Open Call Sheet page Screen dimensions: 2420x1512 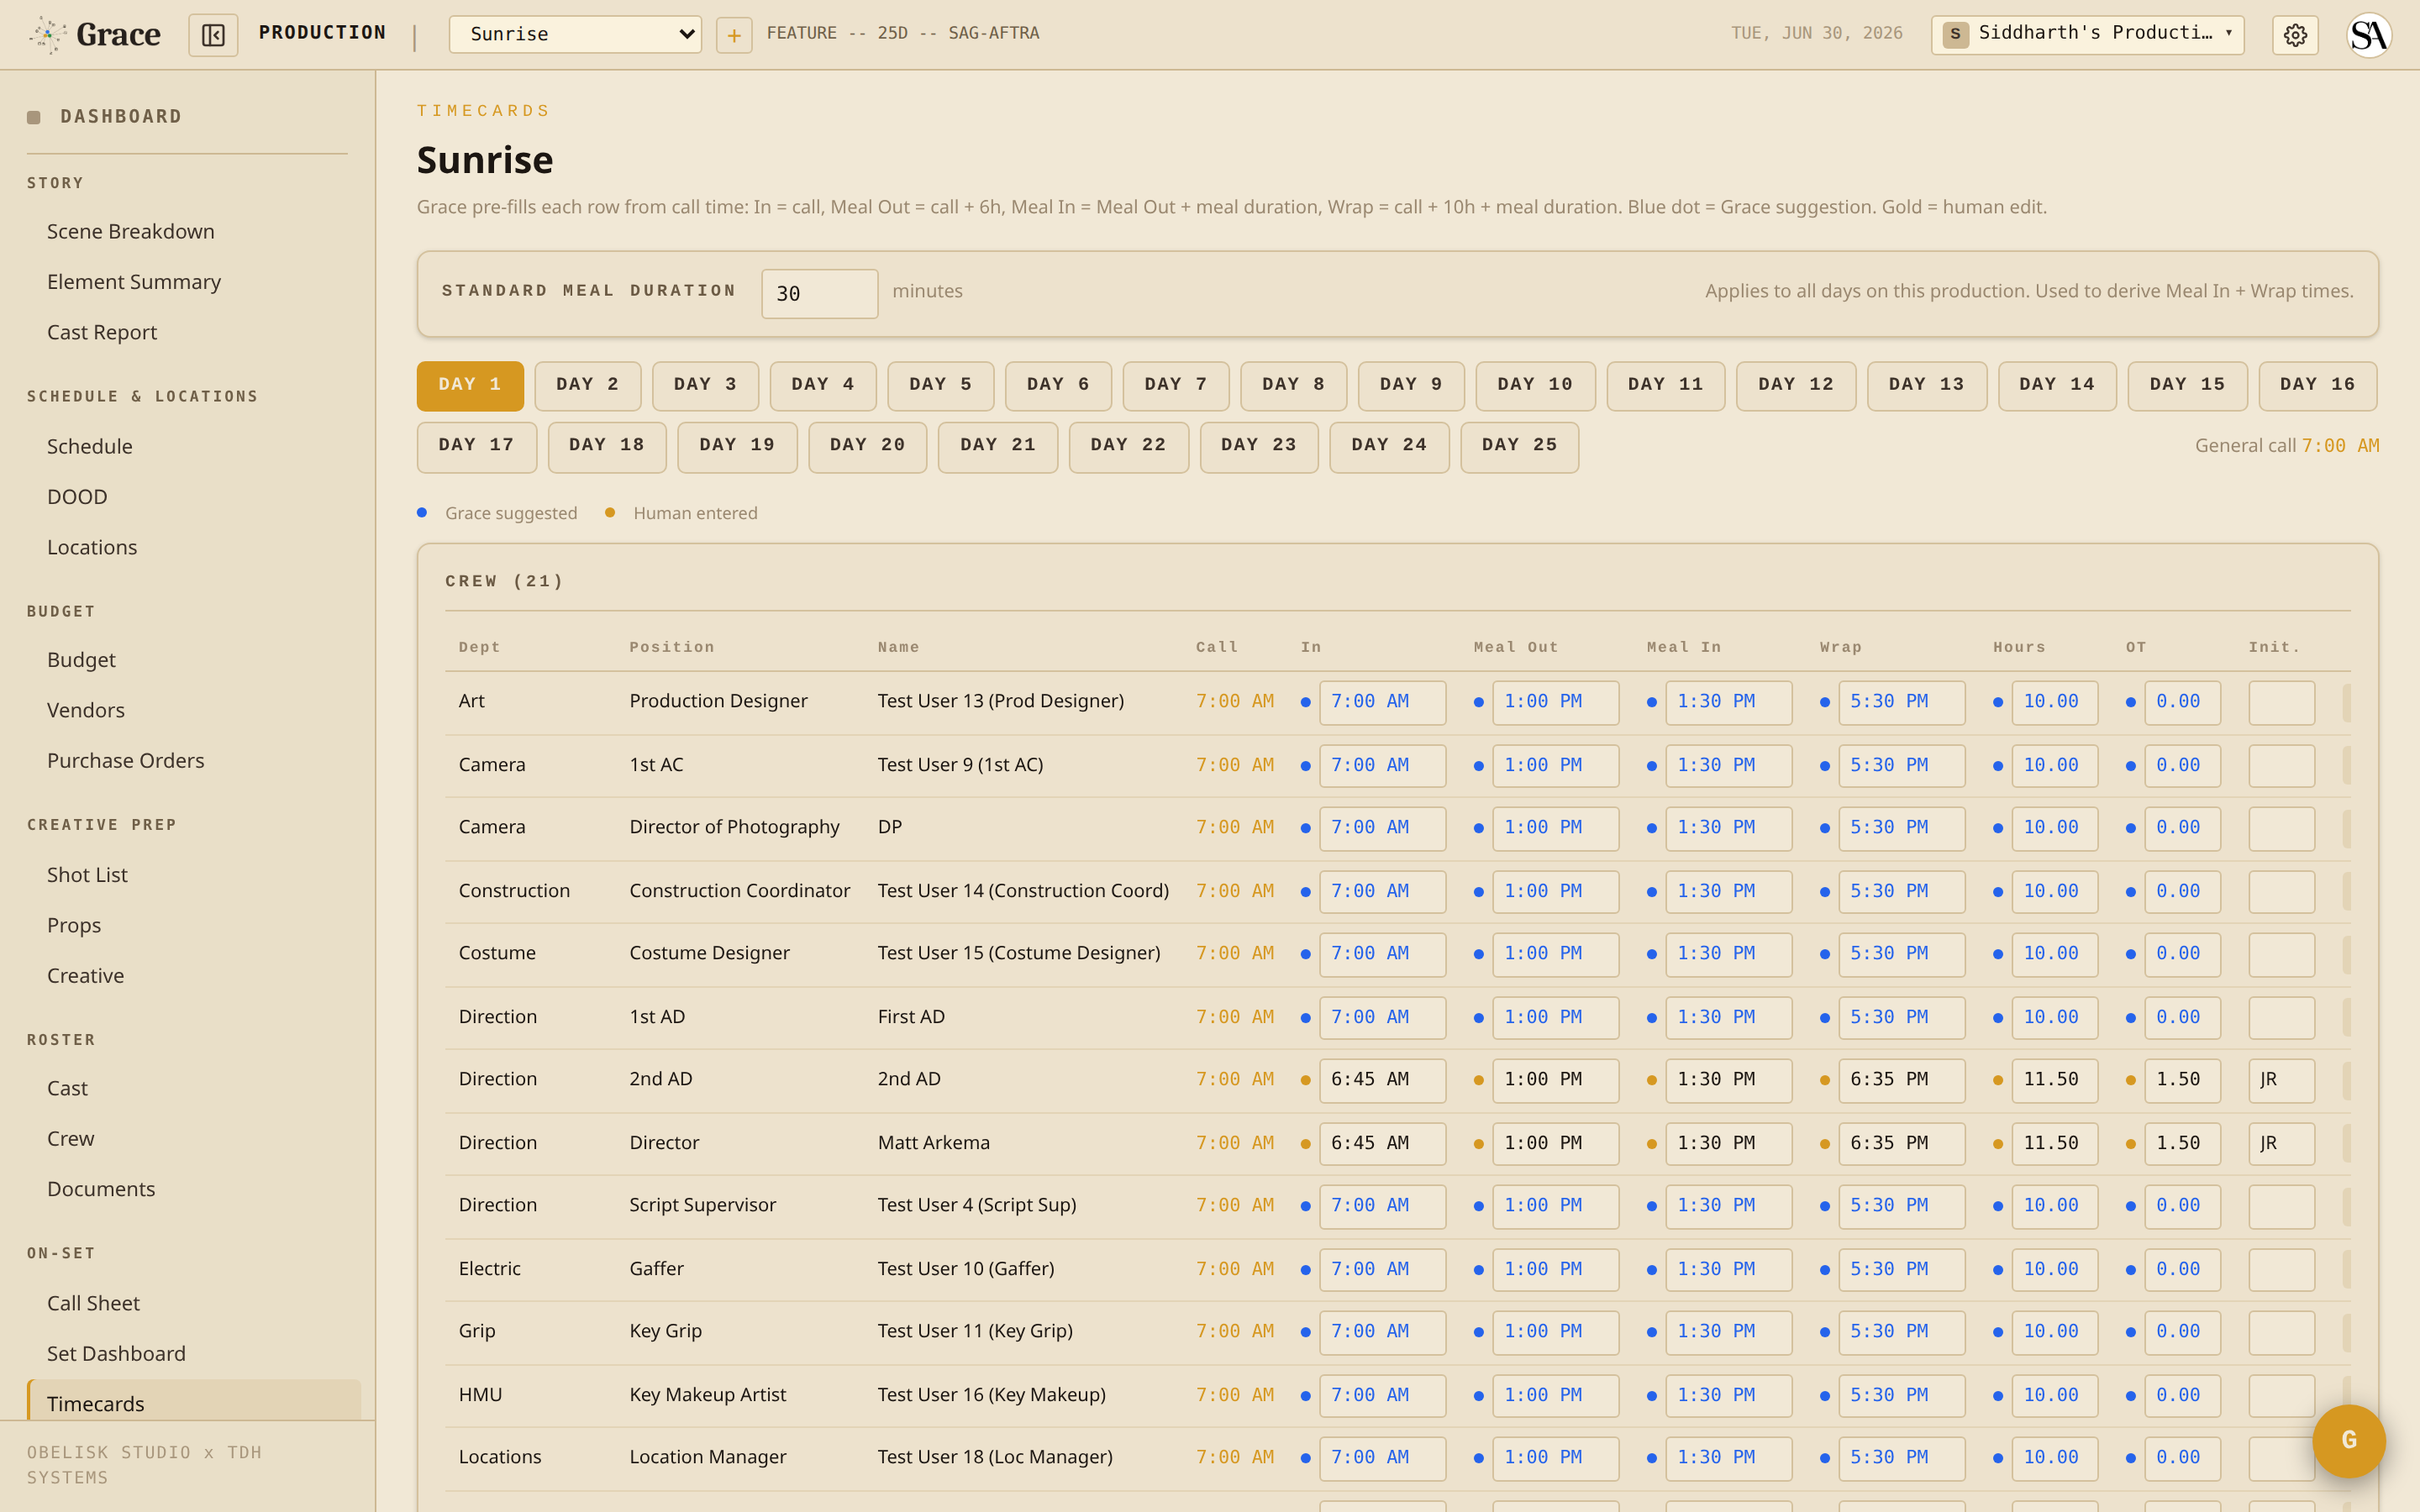coord(93,1303)
